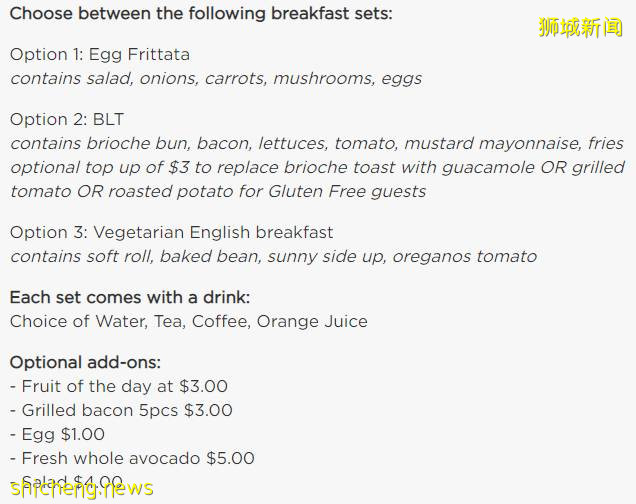The width and height of the screenshot is (636, 504).
Task: Click the 狮城新闻 watermark logo
Action: (580, 28)
